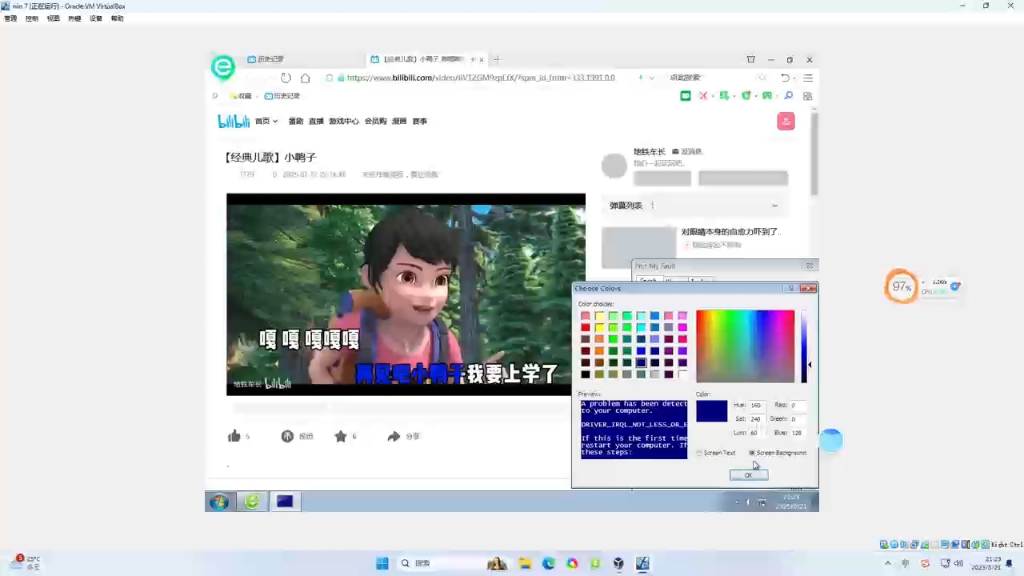The width and height of the screenshot is (1024, 576).
Task: Open 漫画 in bilibili navigation
Action: 399,121
